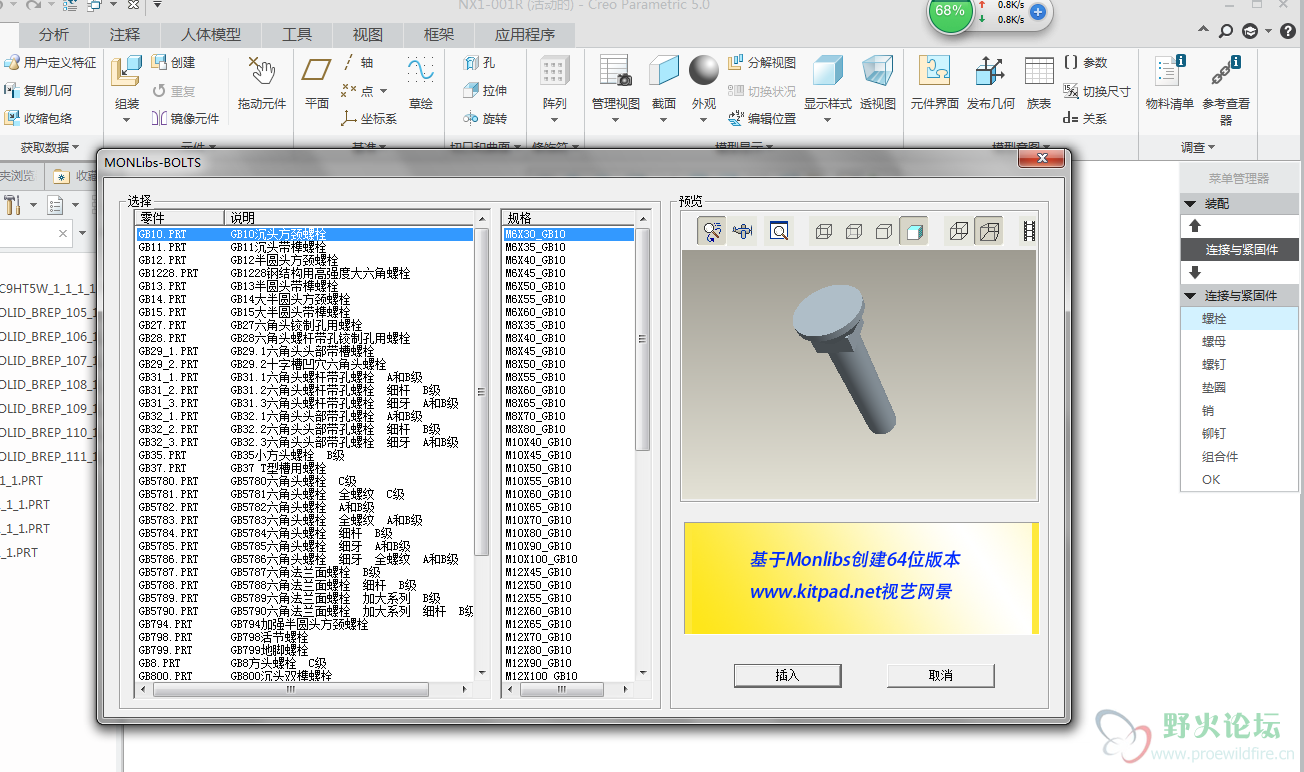The height and width of the screenshot is (772, 1304).
Task: Click 分解视图 (Exploded View)
Action: point(762,62)
